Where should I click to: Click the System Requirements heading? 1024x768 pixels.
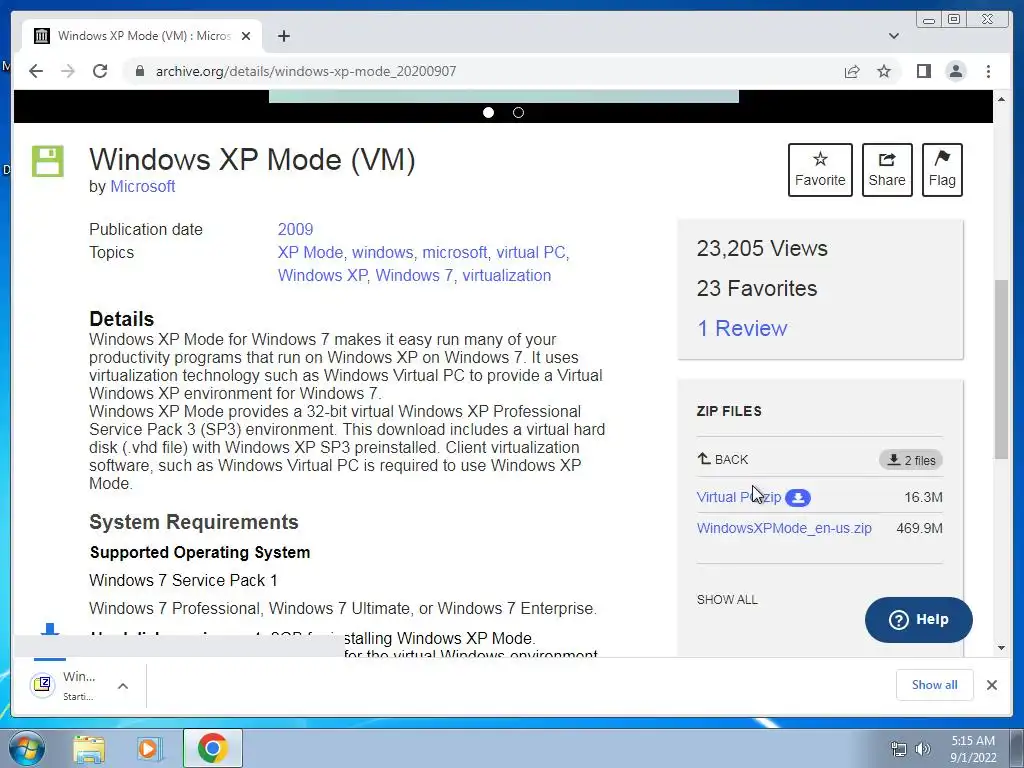pyautogui.click(x=194, y=522)
